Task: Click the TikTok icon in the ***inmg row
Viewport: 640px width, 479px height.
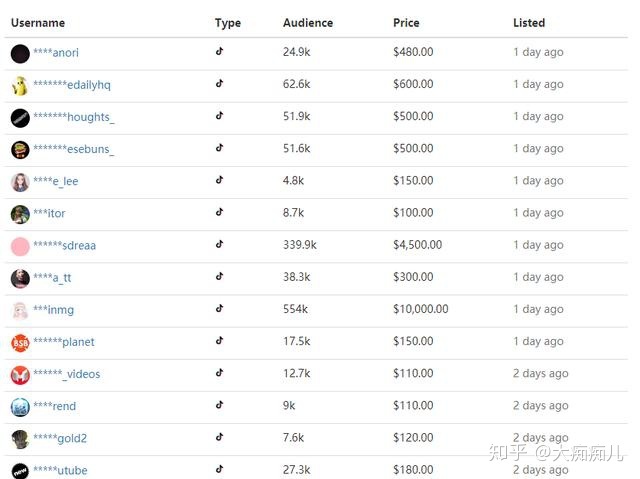Action: pyautogui.click(x=220, y=308)
